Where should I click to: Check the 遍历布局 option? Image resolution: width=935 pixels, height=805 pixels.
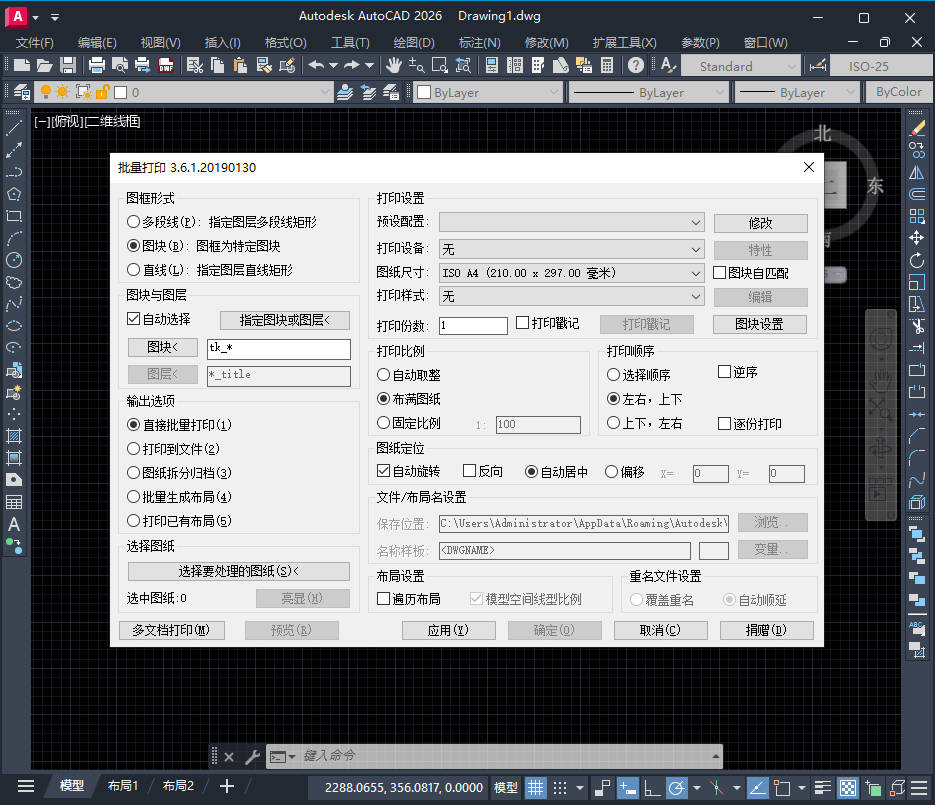click(x=384, y=599)
